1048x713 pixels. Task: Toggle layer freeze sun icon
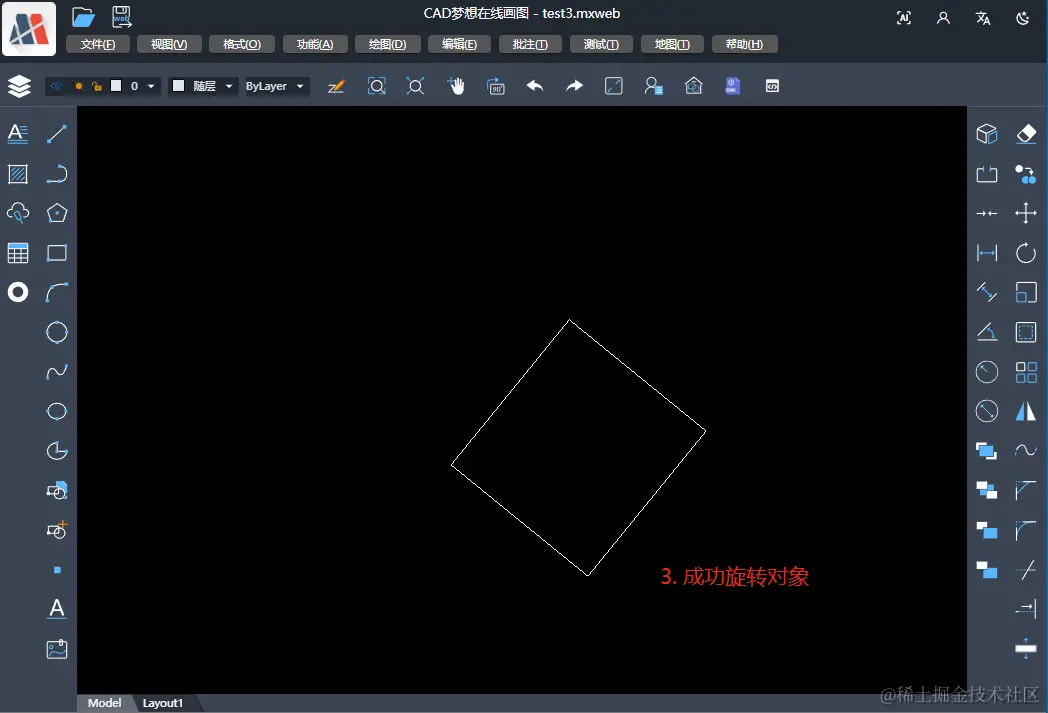click(x=78, y=86)
